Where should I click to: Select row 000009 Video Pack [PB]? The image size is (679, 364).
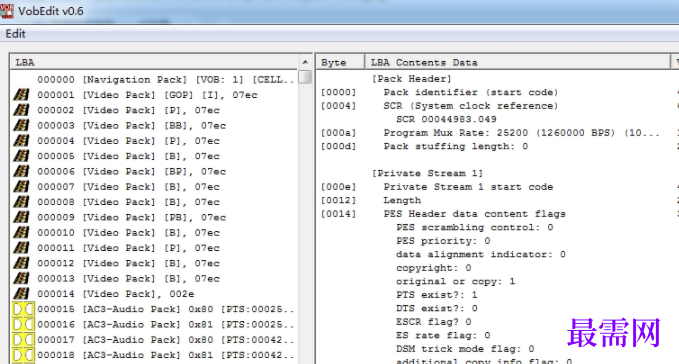[132, 217]
